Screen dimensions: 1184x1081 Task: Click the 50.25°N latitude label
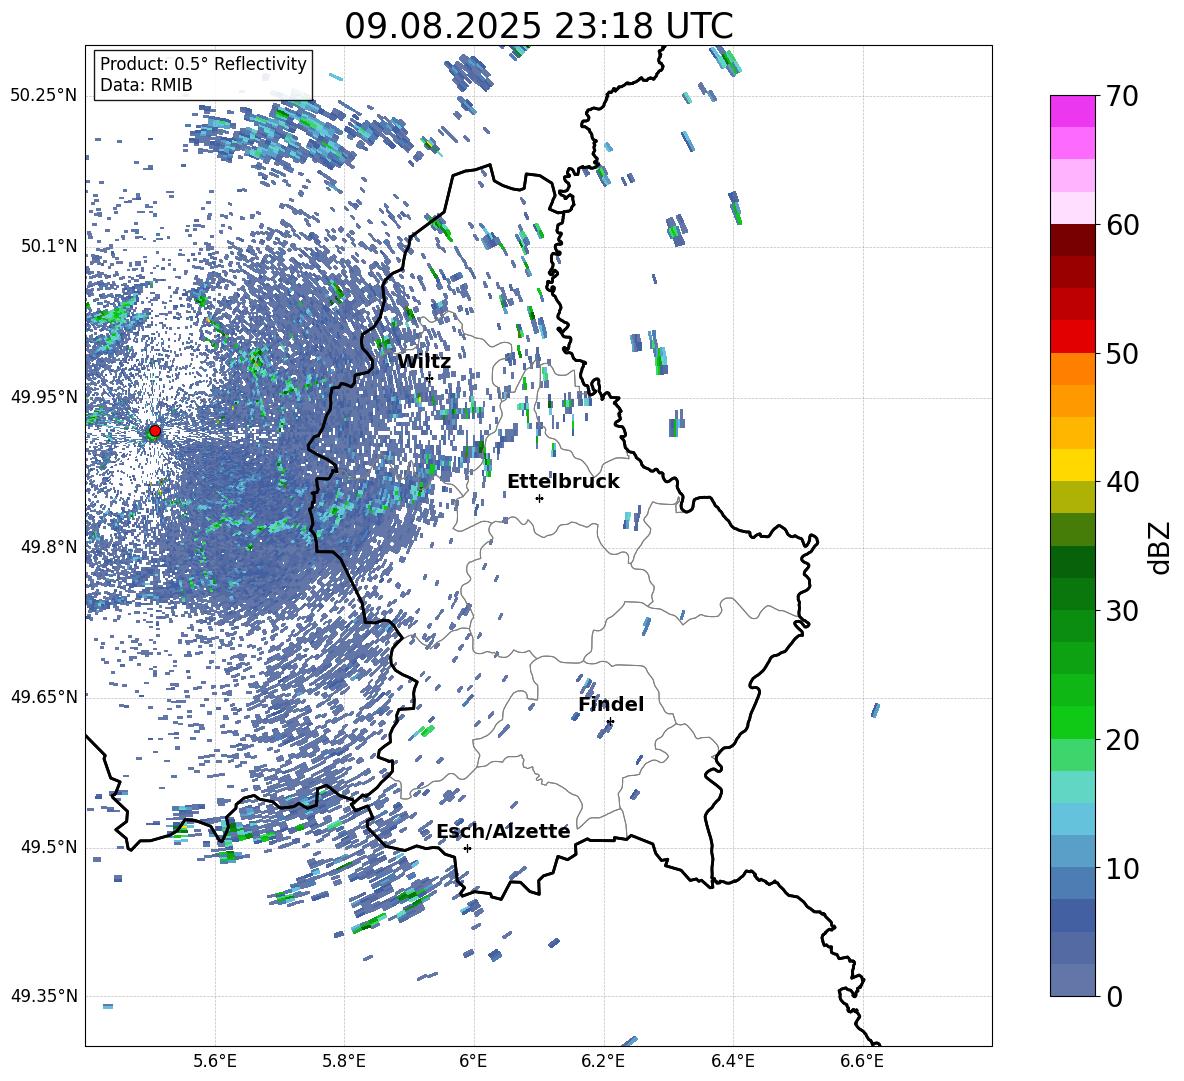click(x=44, y=95)
